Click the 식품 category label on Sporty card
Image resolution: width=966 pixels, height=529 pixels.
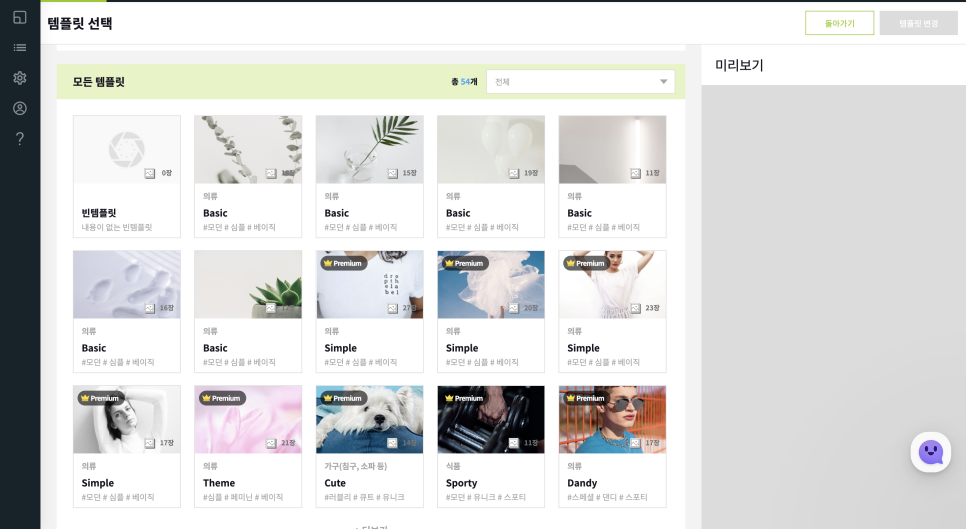click(x=453, y=466)
